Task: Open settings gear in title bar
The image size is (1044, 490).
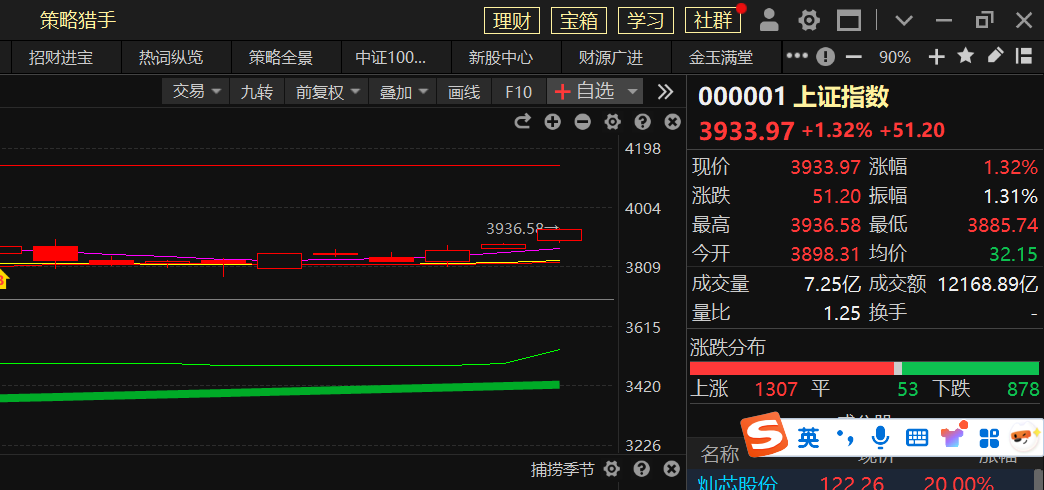Action: tap(809, 20)
